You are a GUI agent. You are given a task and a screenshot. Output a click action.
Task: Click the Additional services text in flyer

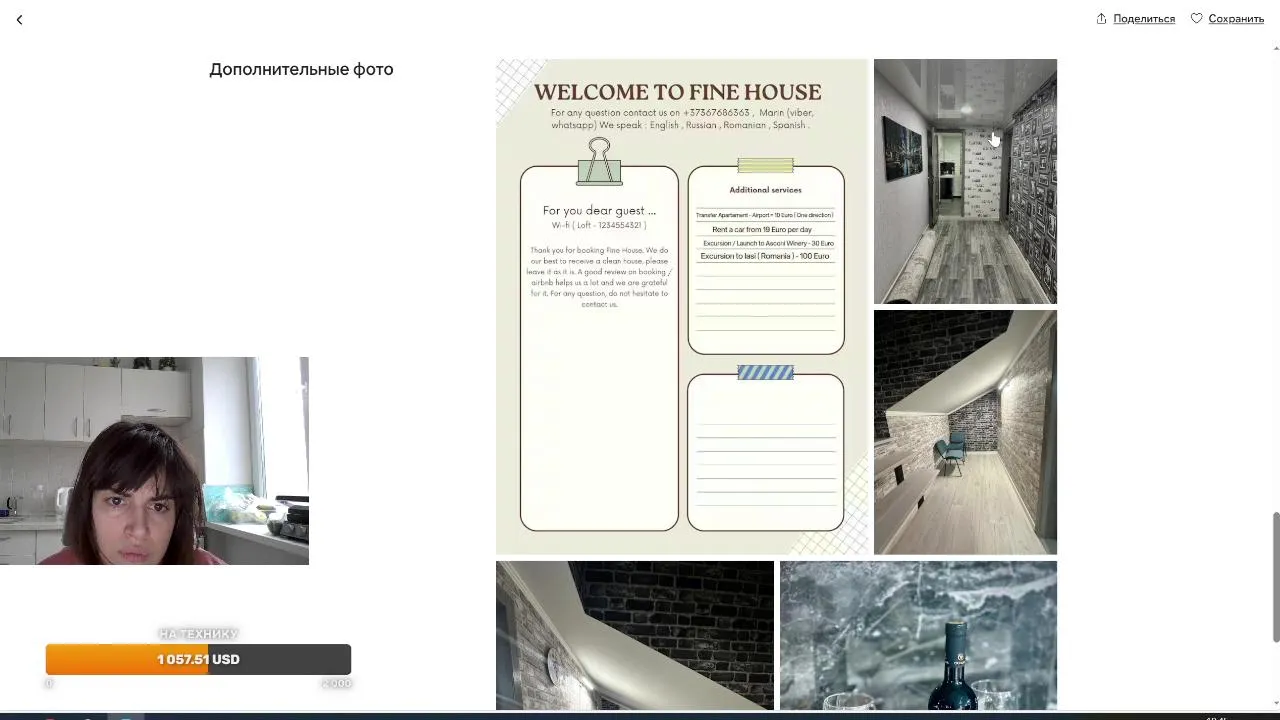pos(765,190)
